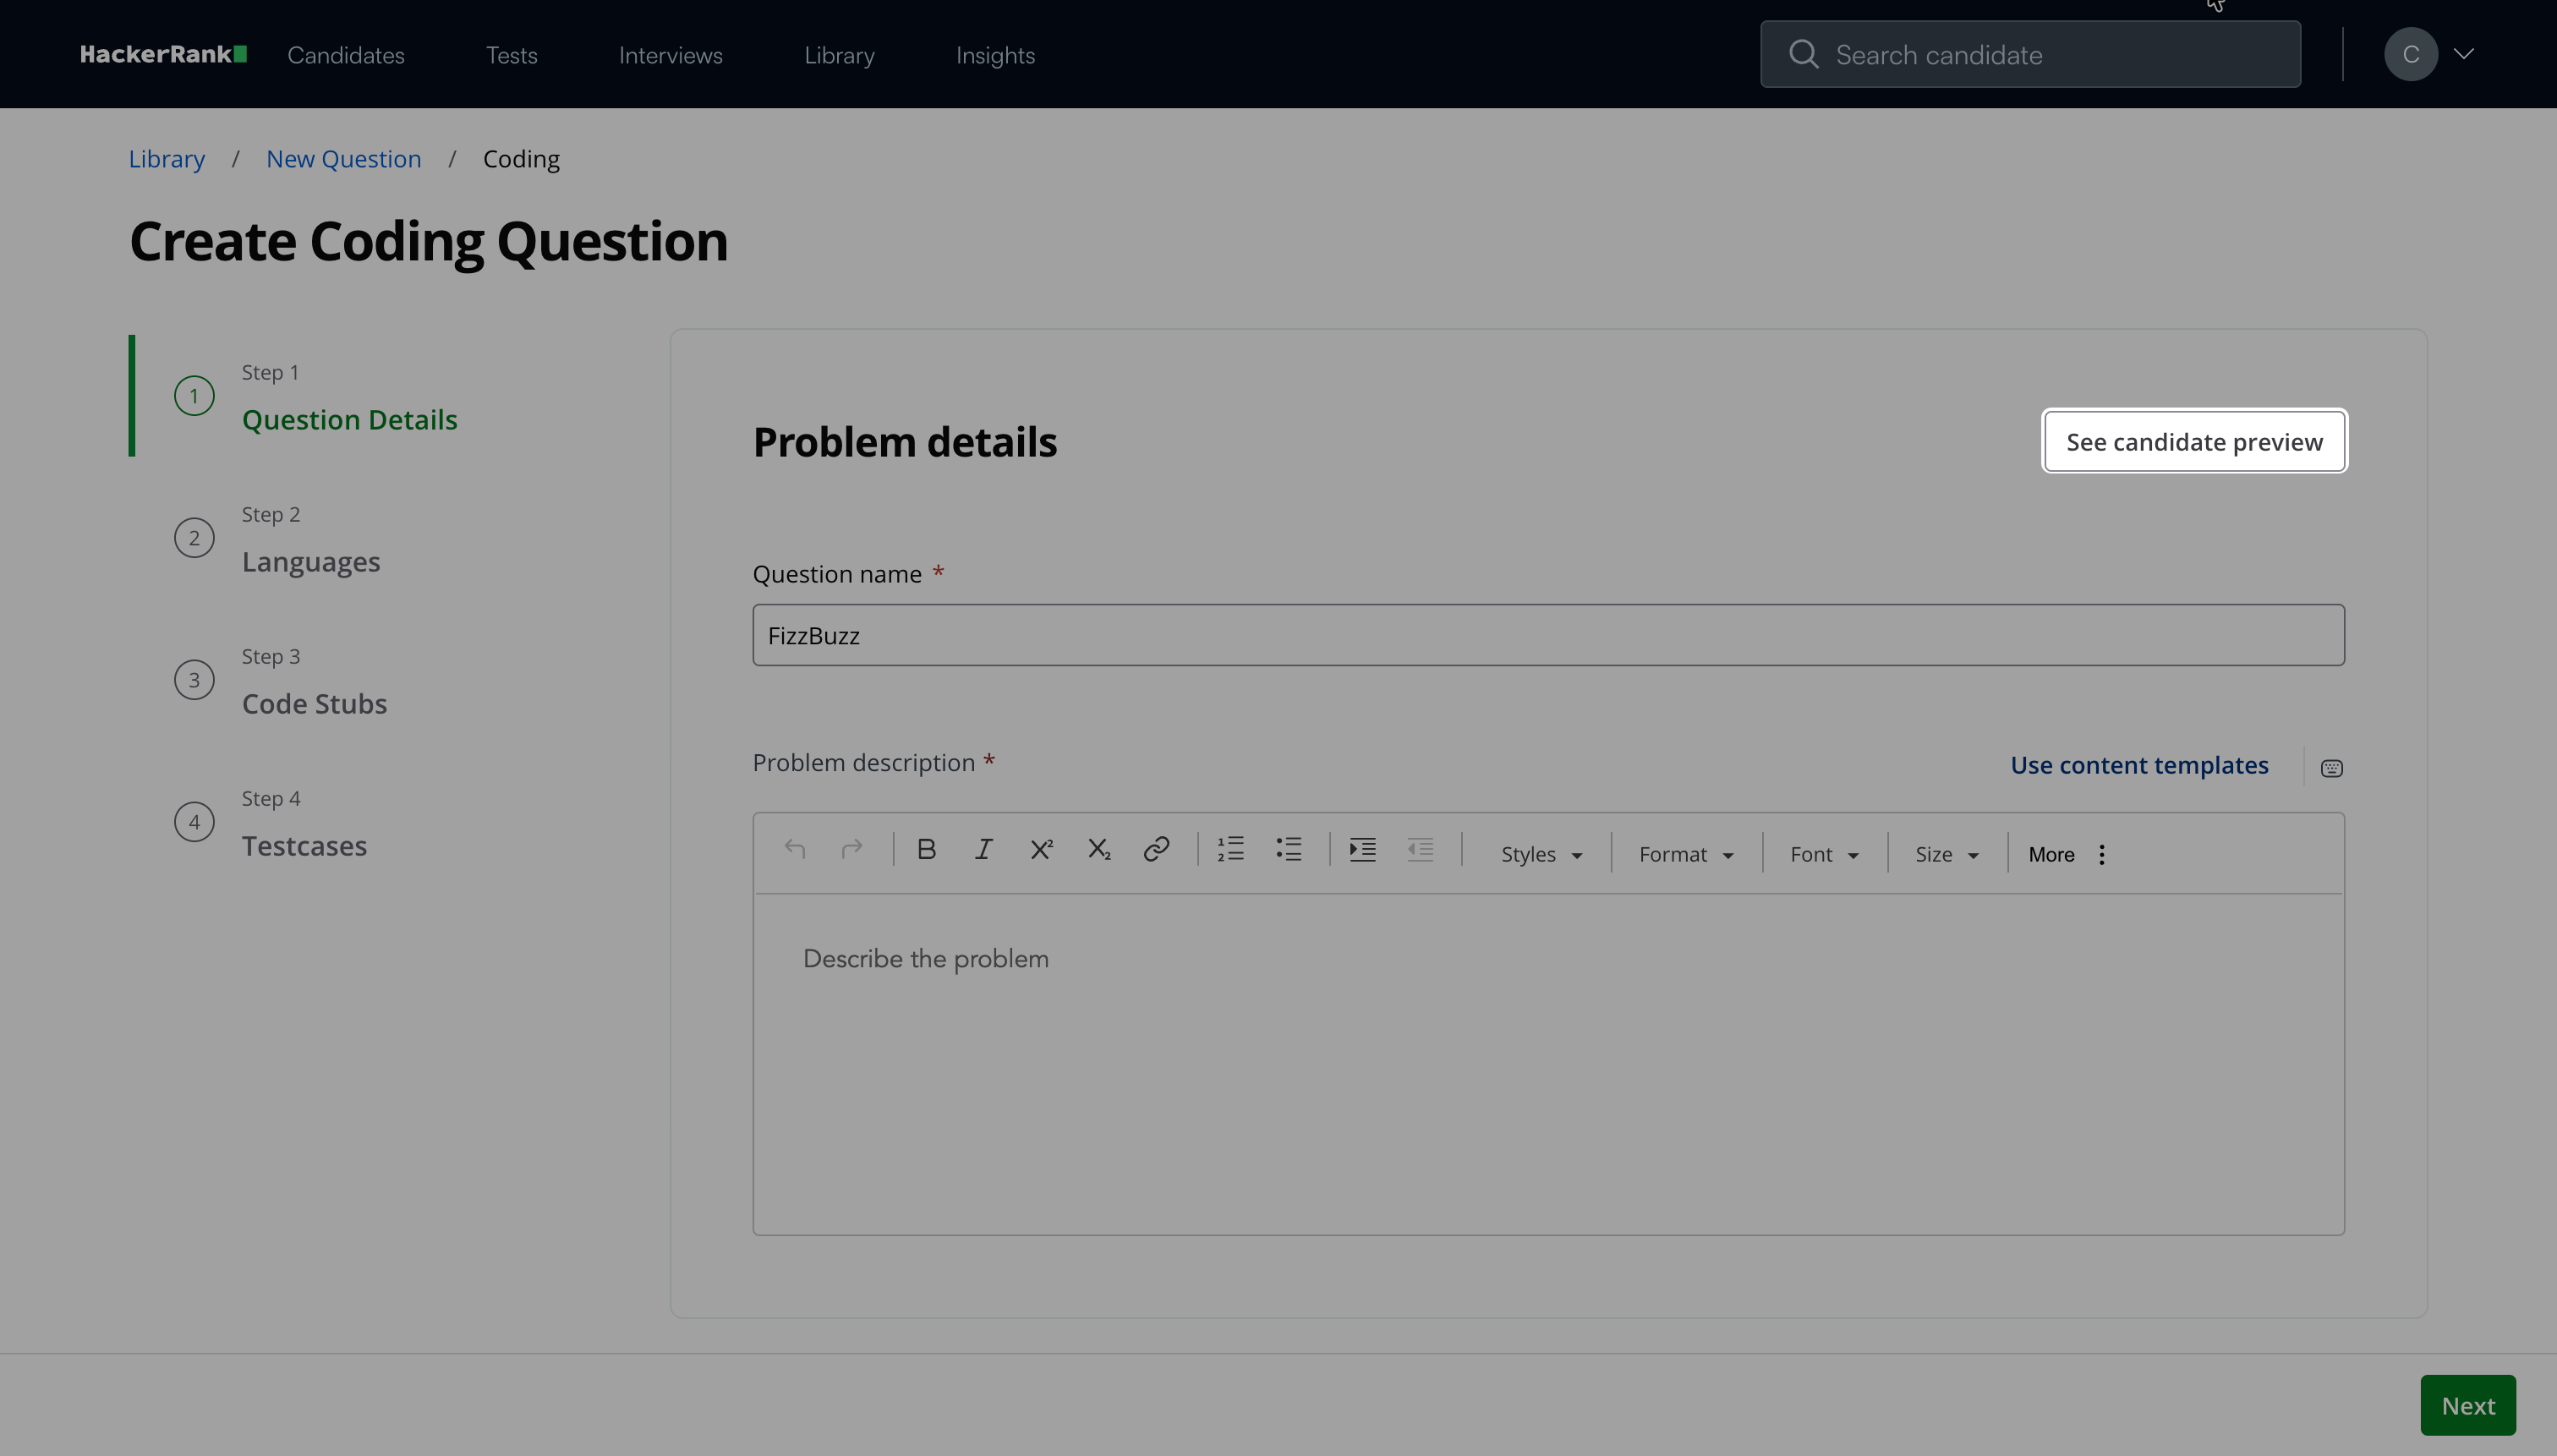
Task: Open the Format dropdown
Action: click(1686, 854)
